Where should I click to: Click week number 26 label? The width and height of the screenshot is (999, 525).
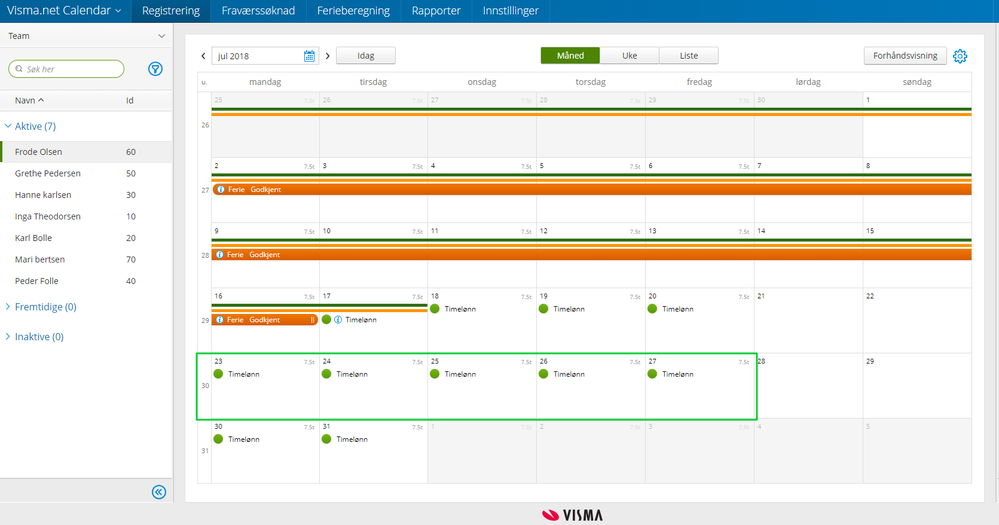click(205, 126)
